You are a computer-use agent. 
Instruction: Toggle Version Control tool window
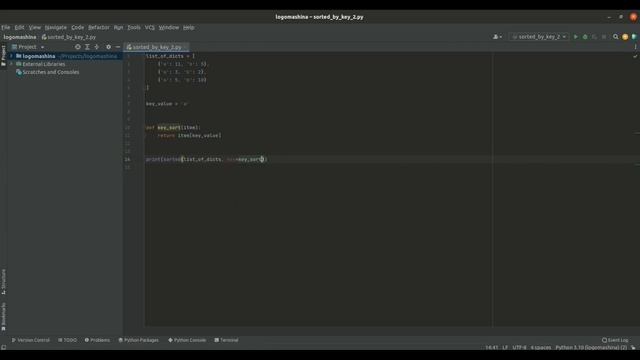tap(31, 340)
